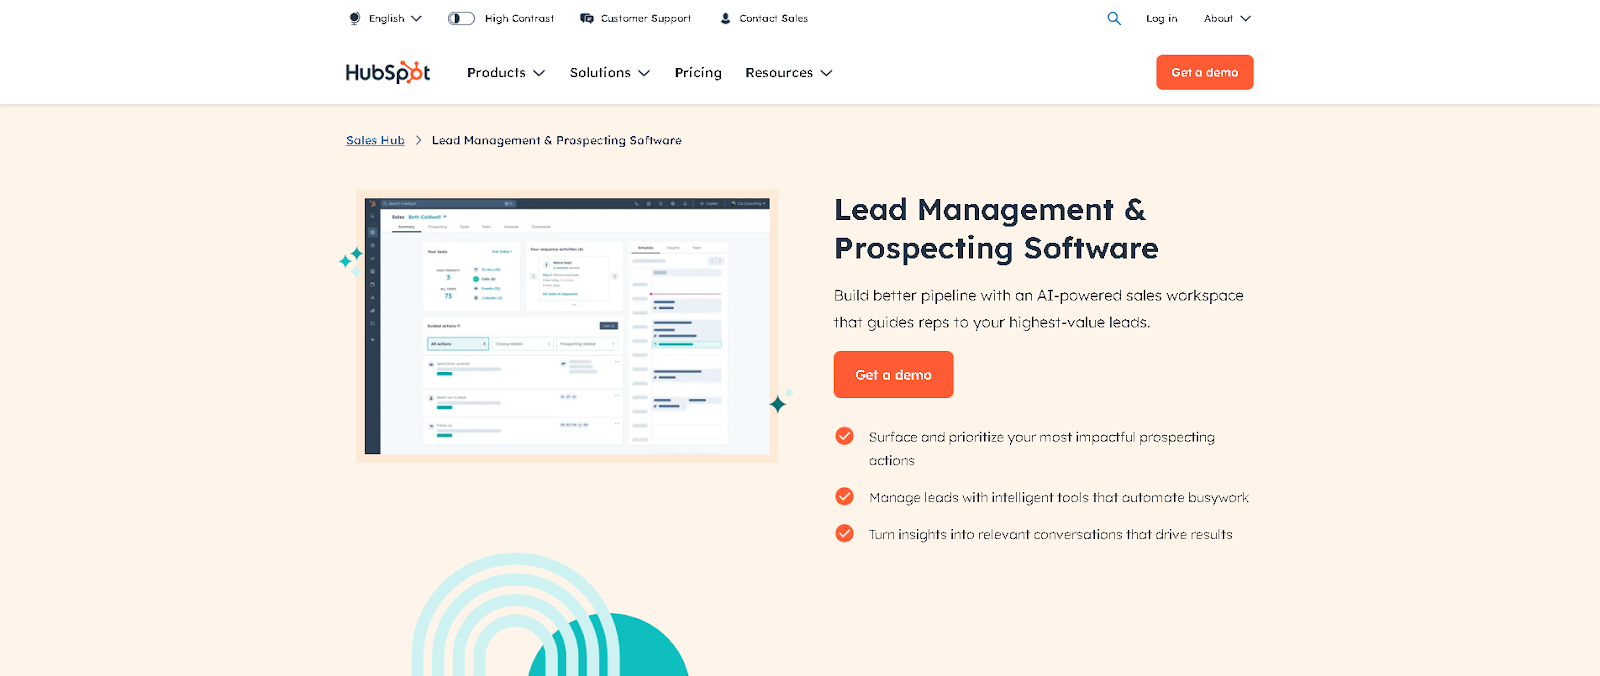Screen dimensions: 1600x676
Task: Click the header Get a demo button
Action: pyautogui.click(x=1205, y=72)
